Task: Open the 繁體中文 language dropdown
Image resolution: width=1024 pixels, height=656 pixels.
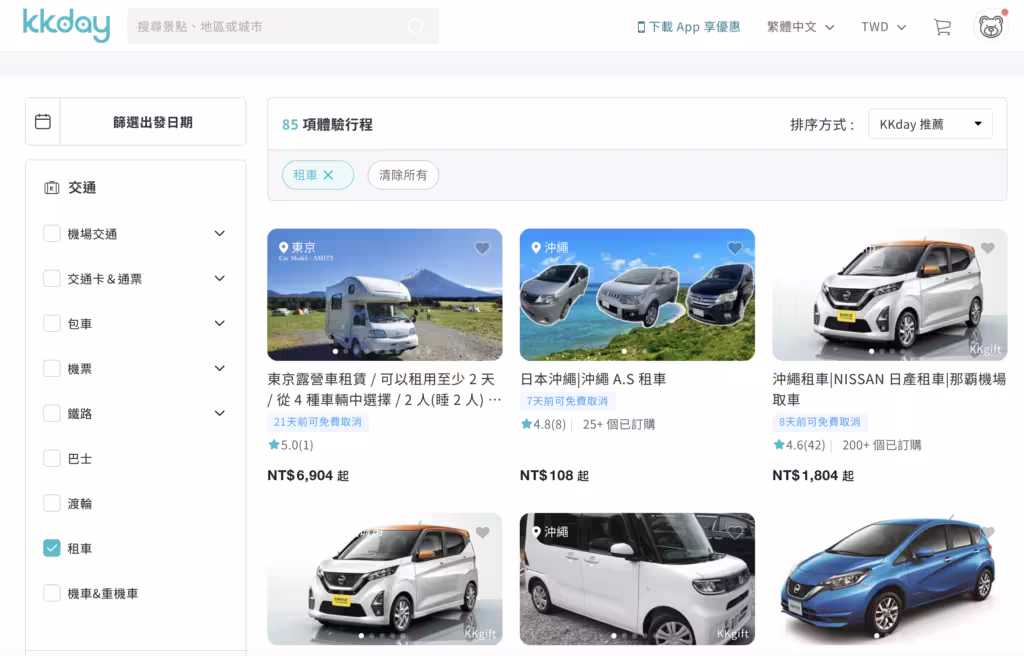Action: (801, 27)
